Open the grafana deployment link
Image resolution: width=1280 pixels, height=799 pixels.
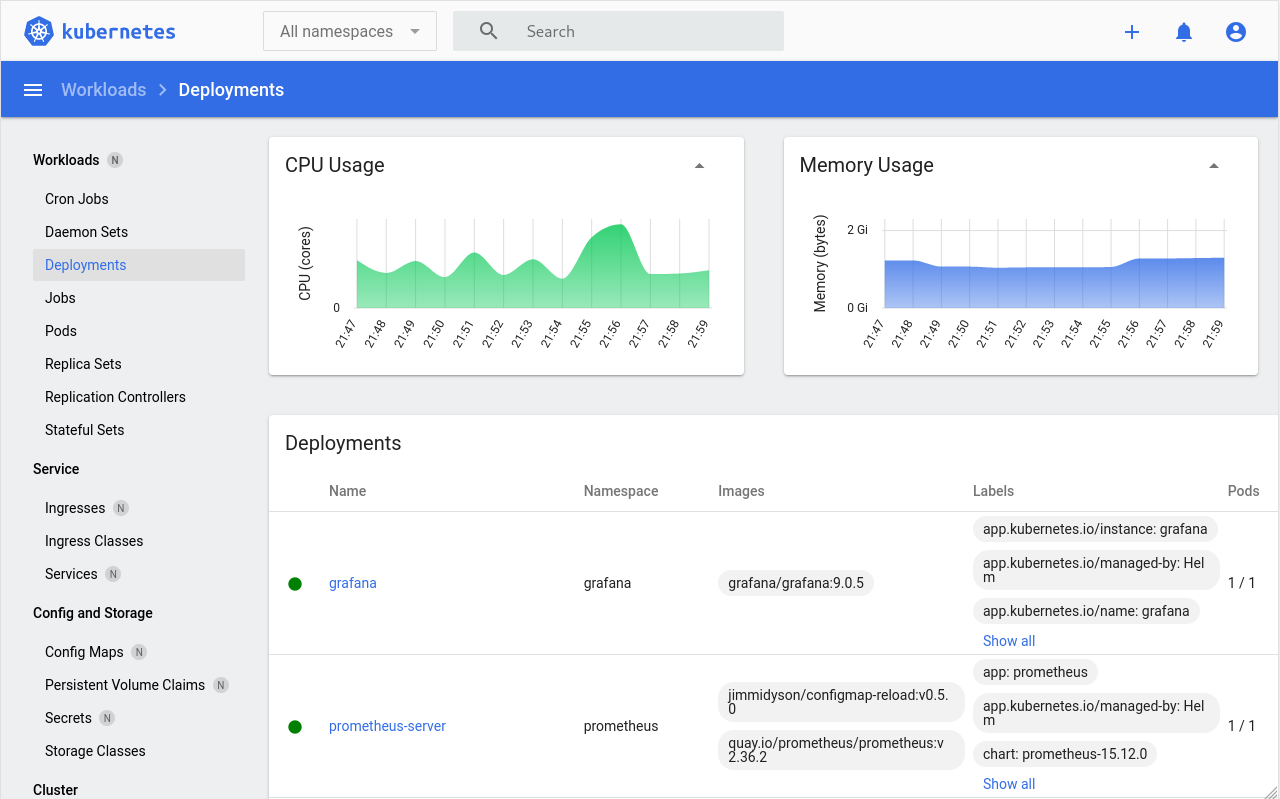[x=353, y=583]
